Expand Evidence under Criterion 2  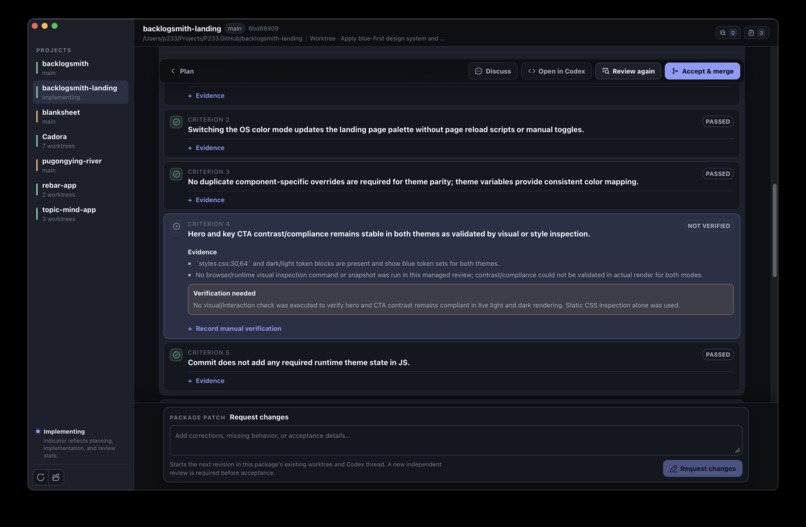(x=206, y=148)
